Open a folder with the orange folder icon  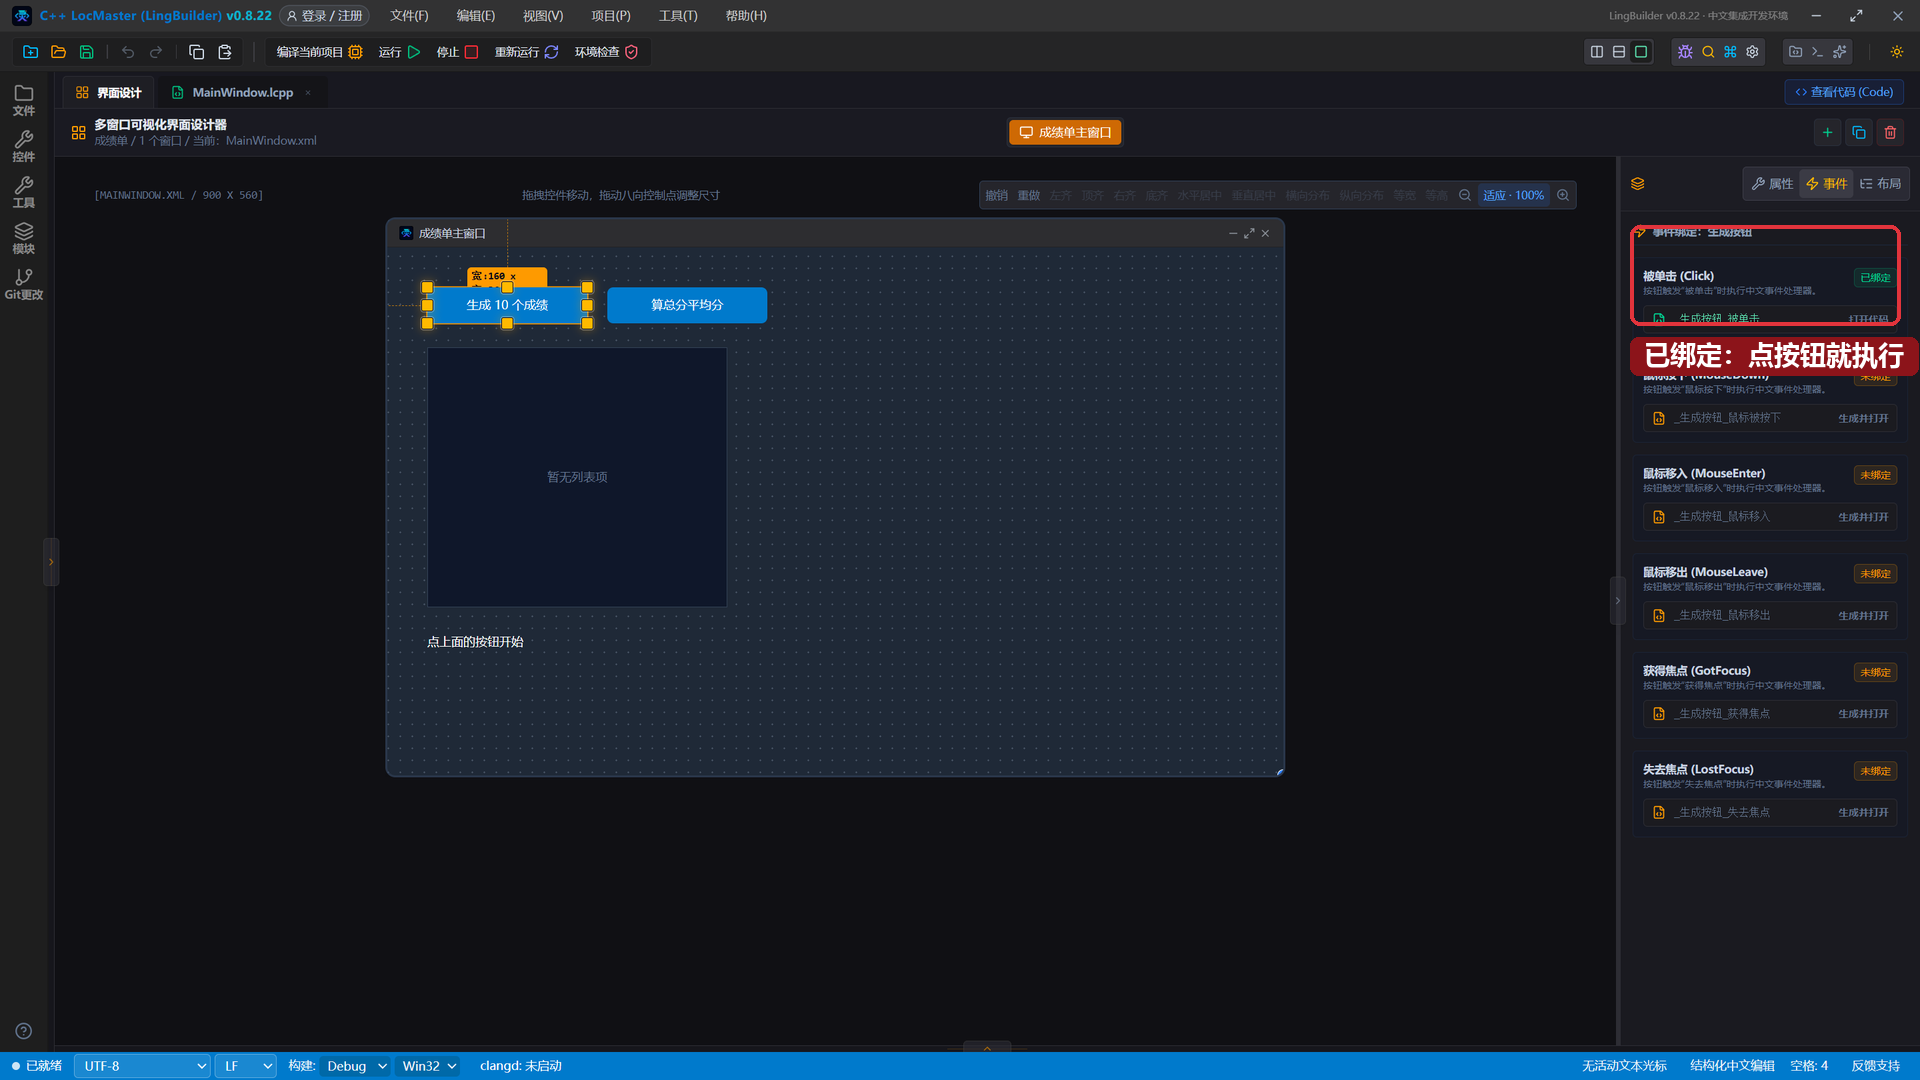pos(58,52)
